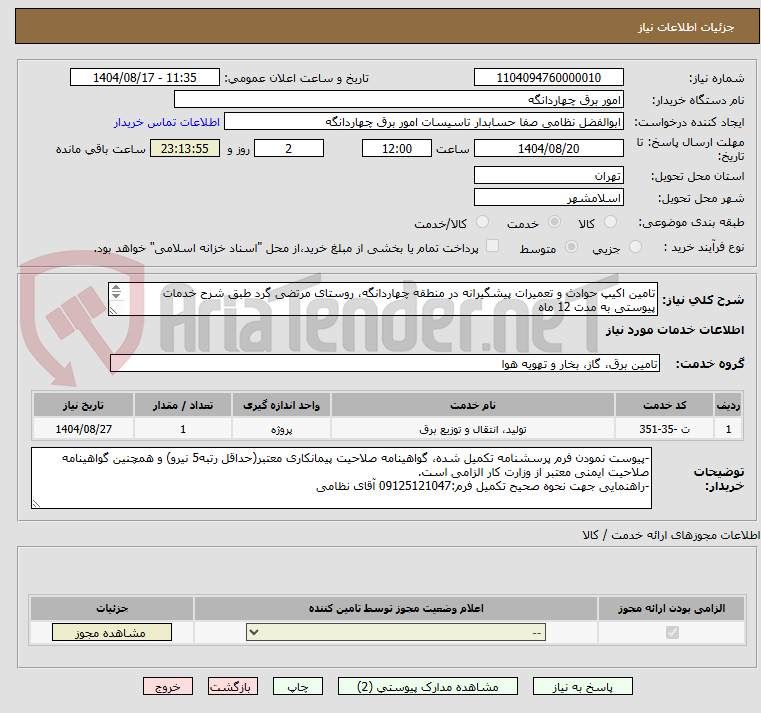
Task: Select the متوسط purchase type radio
Action: 572,247
